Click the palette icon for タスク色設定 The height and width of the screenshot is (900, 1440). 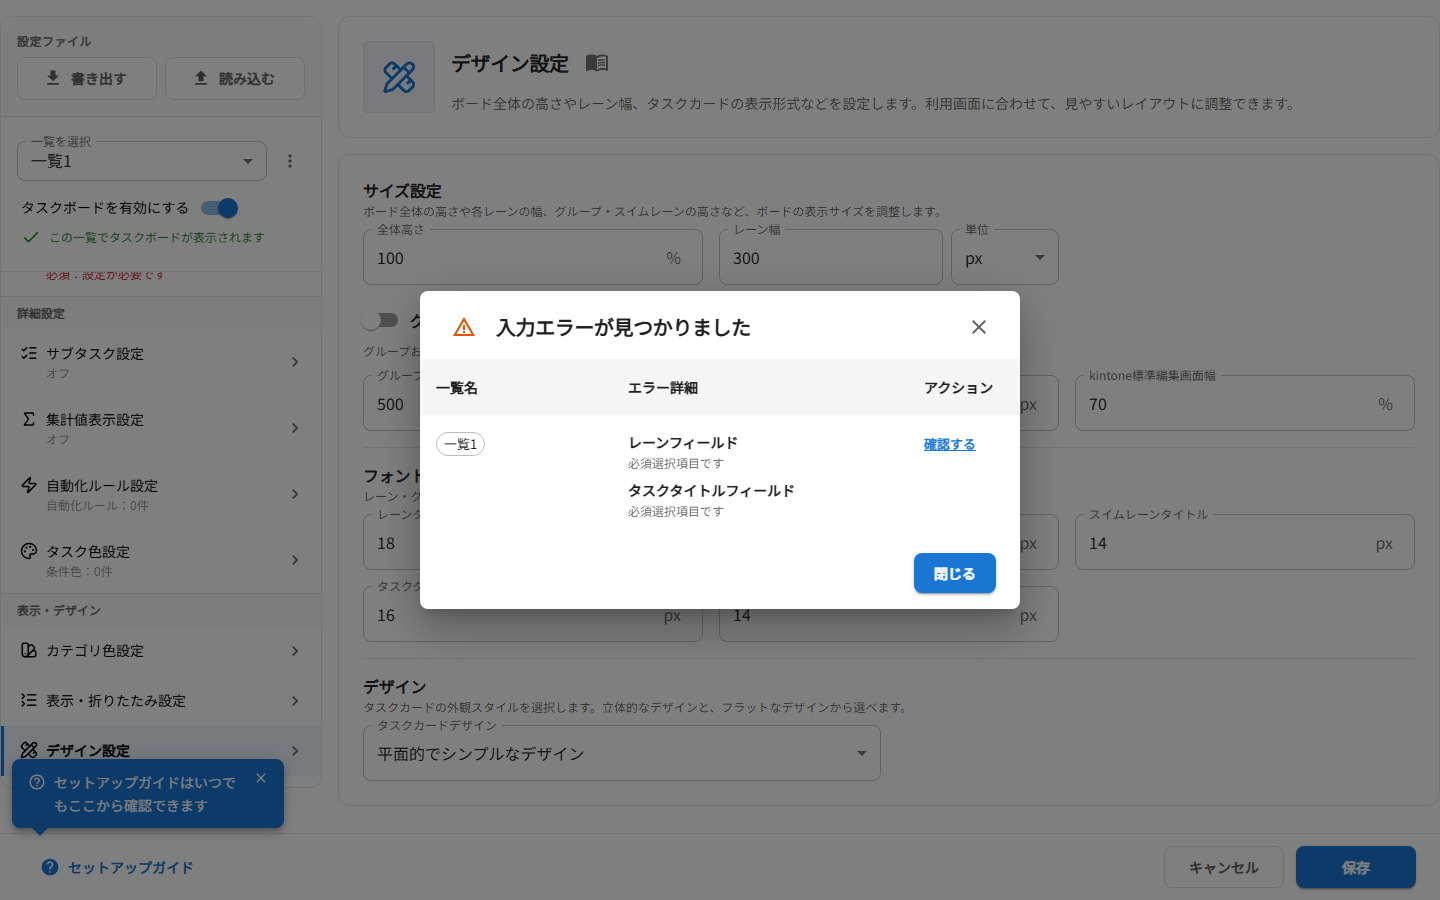[x=29, y=551]
